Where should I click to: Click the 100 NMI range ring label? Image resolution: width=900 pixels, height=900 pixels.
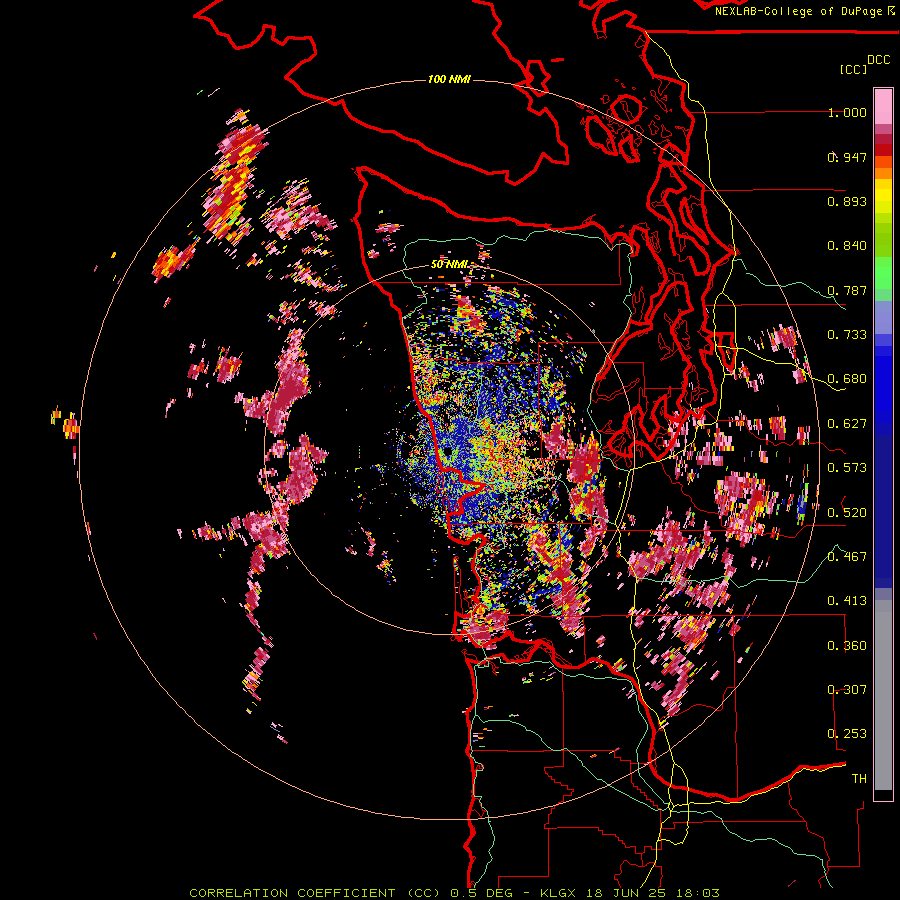[x=449, y=79]
